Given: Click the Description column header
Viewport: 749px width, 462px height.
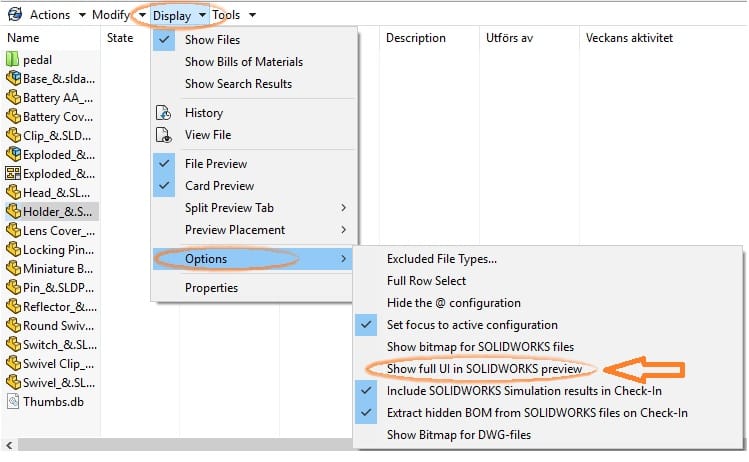Looking at the screenshot, I should pos(415,38).
